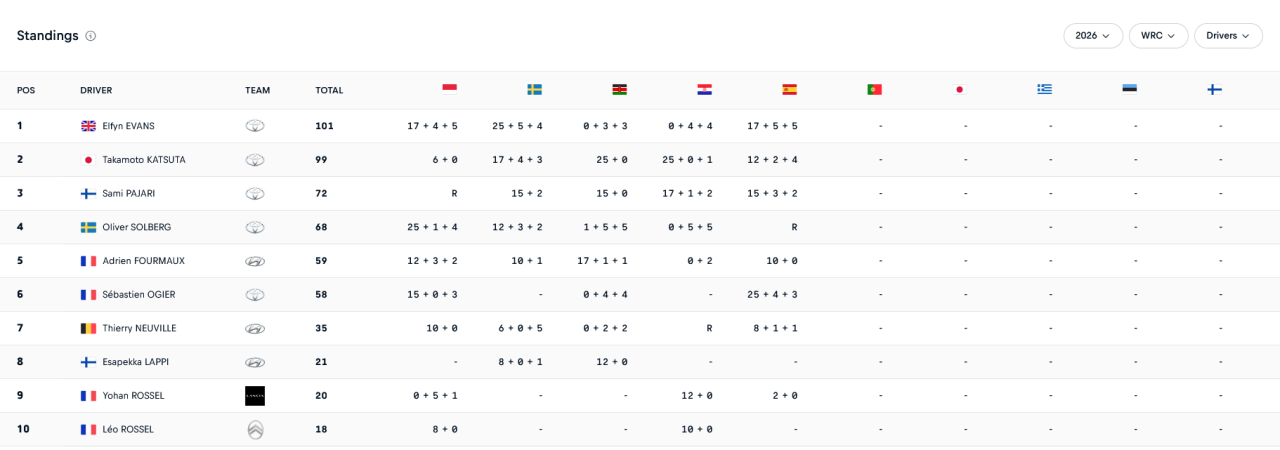Click the Monaco flag column header
The height and width of the screenshot is (450, 1280).
449,89
